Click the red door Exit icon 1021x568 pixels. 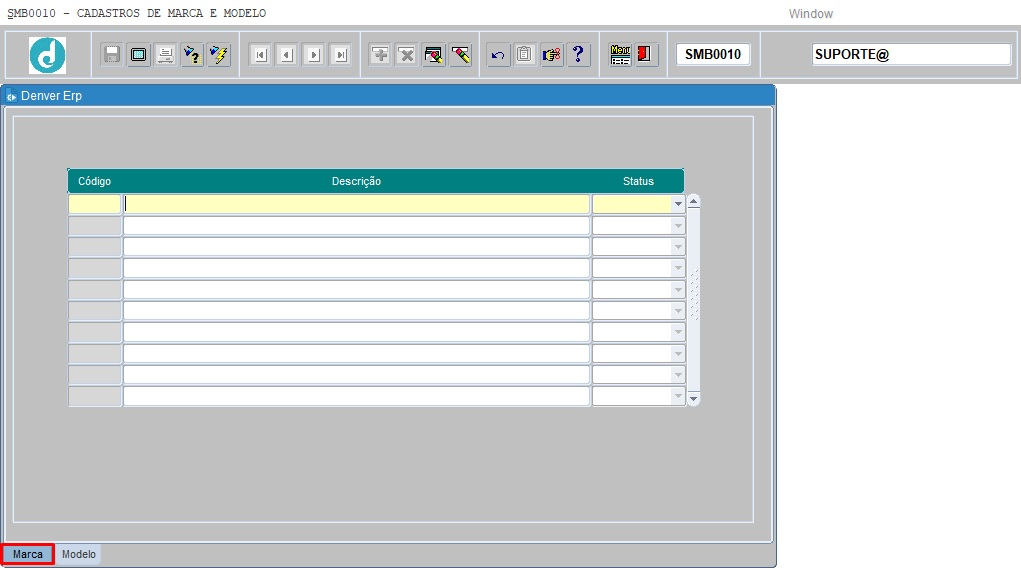click(645, 55)
